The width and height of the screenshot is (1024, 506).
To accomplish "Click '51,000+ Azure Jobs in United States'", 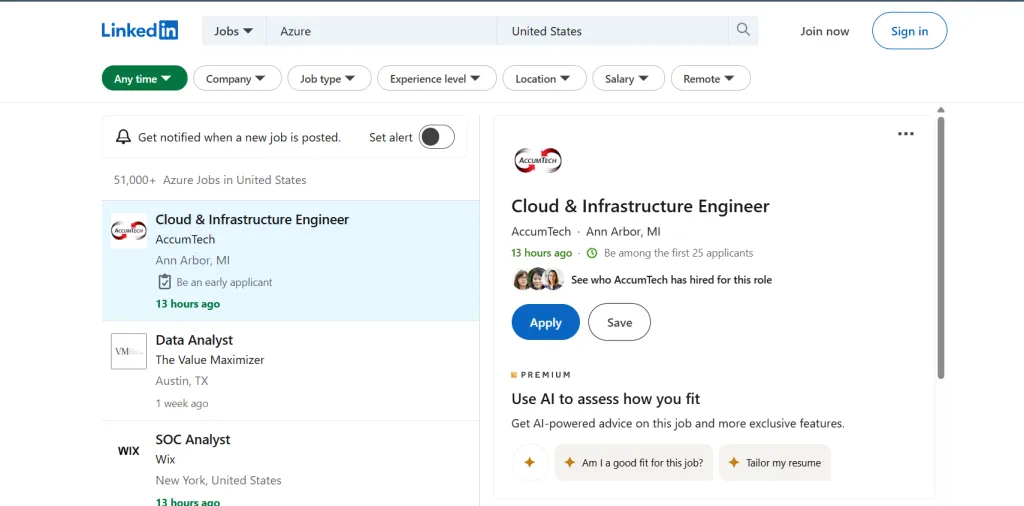I will (210, 180).
